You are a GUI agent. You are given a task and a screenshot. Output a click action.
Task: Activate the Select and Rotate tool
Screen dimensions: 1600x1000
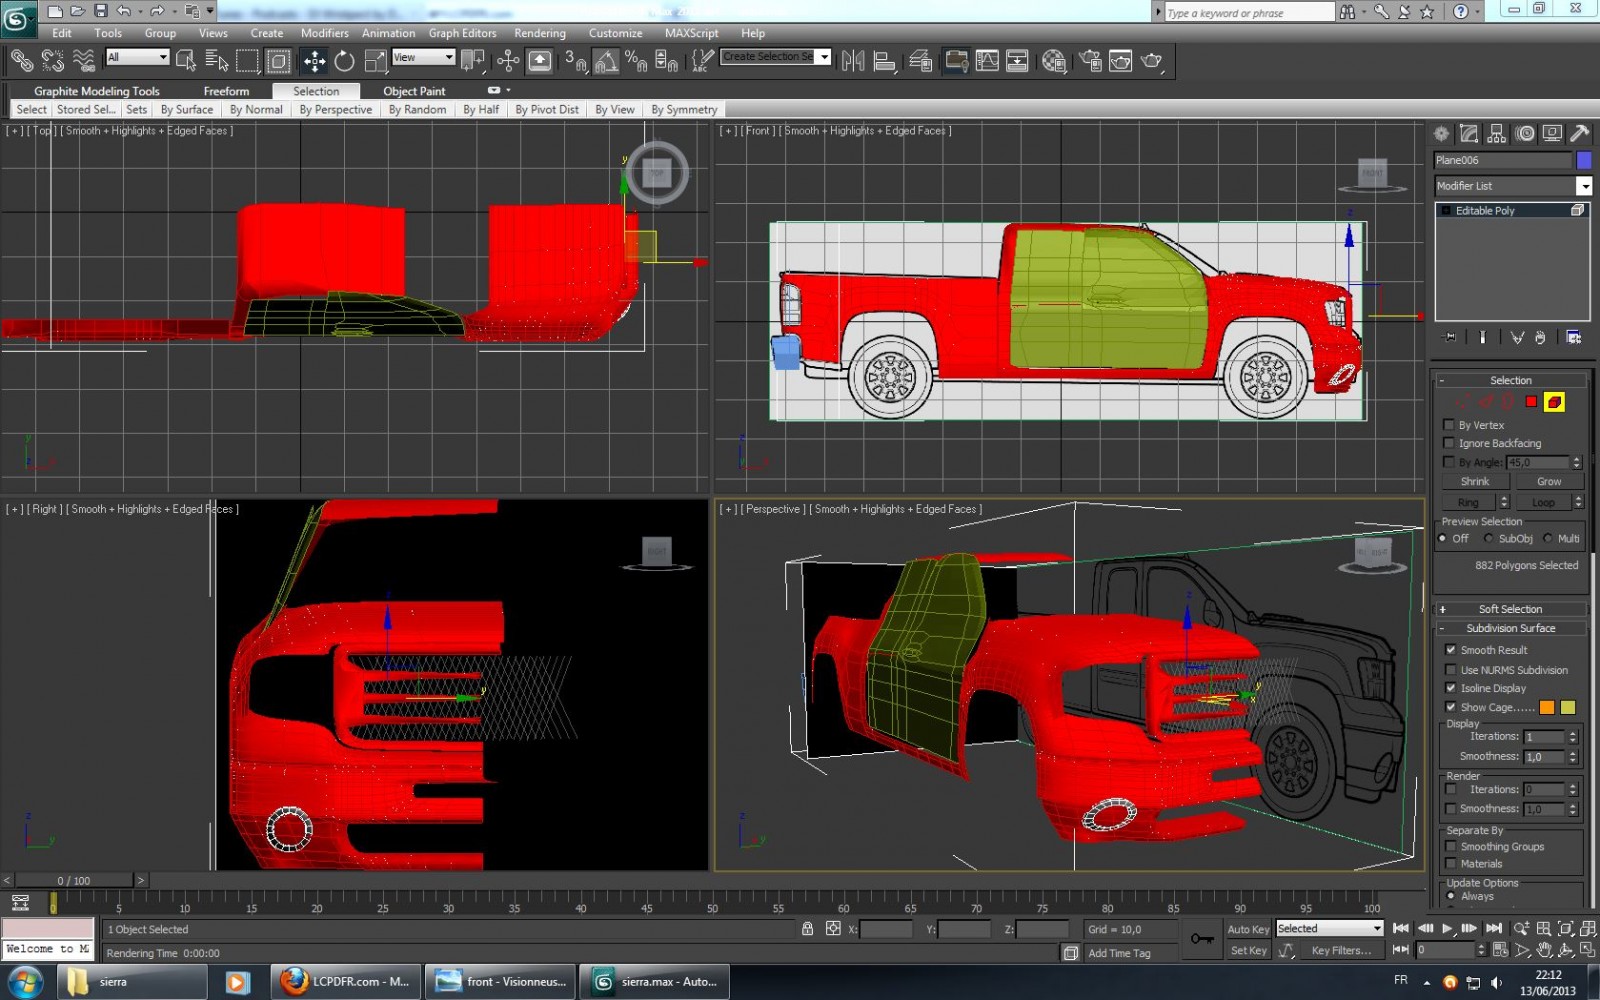345,62
